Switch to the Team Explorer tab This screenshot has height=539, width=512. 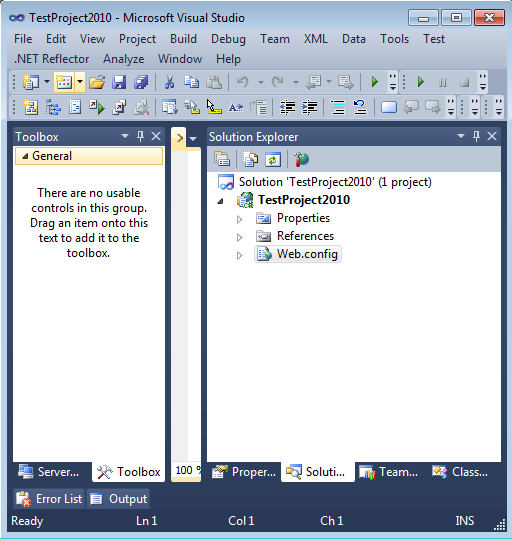pos(389,472)
